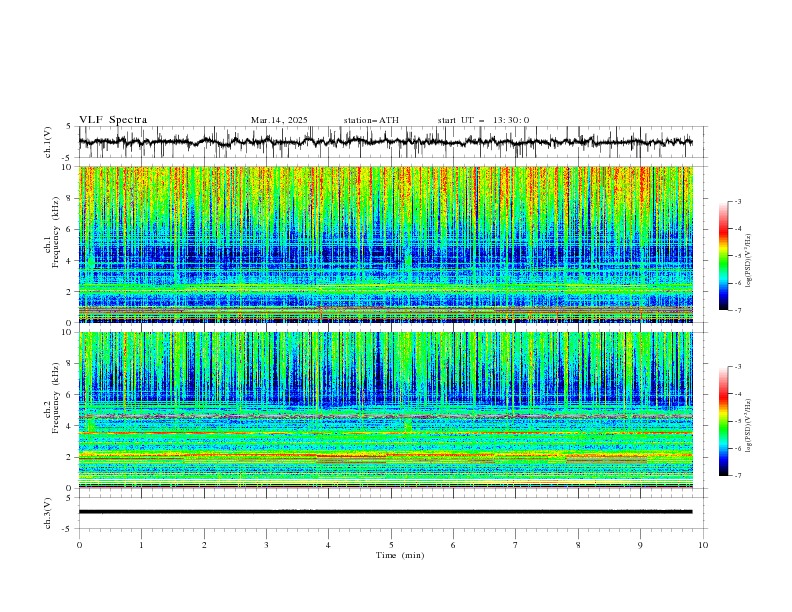Click the ch.1 spectrogram color scale bar
792x612 pixels.
[723, 256]
